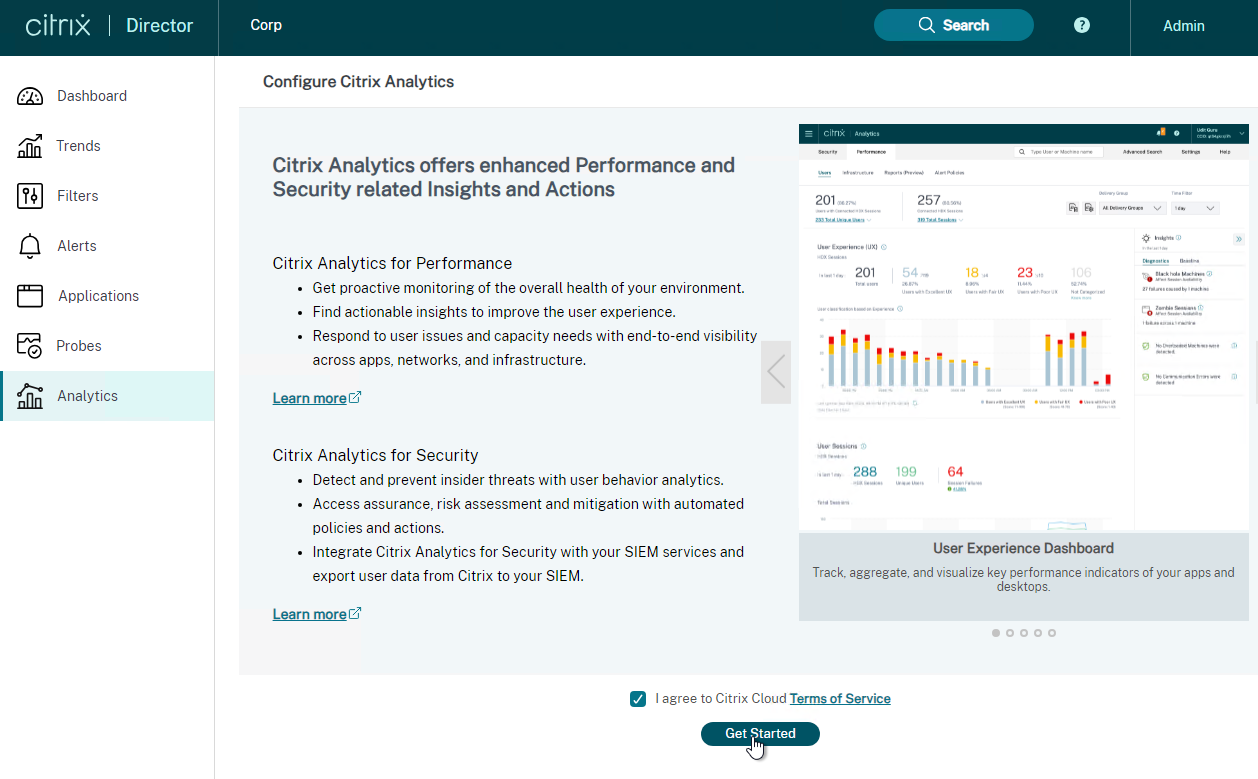The image size is (1258, 779).
Task: Open the Terms of Service link
Action: (x=840, y=699)
